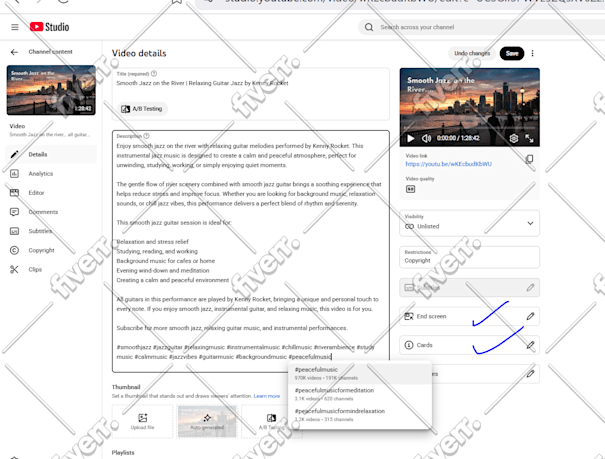Mute the video preview volume
605x459 pixels.
pos(426,138)
